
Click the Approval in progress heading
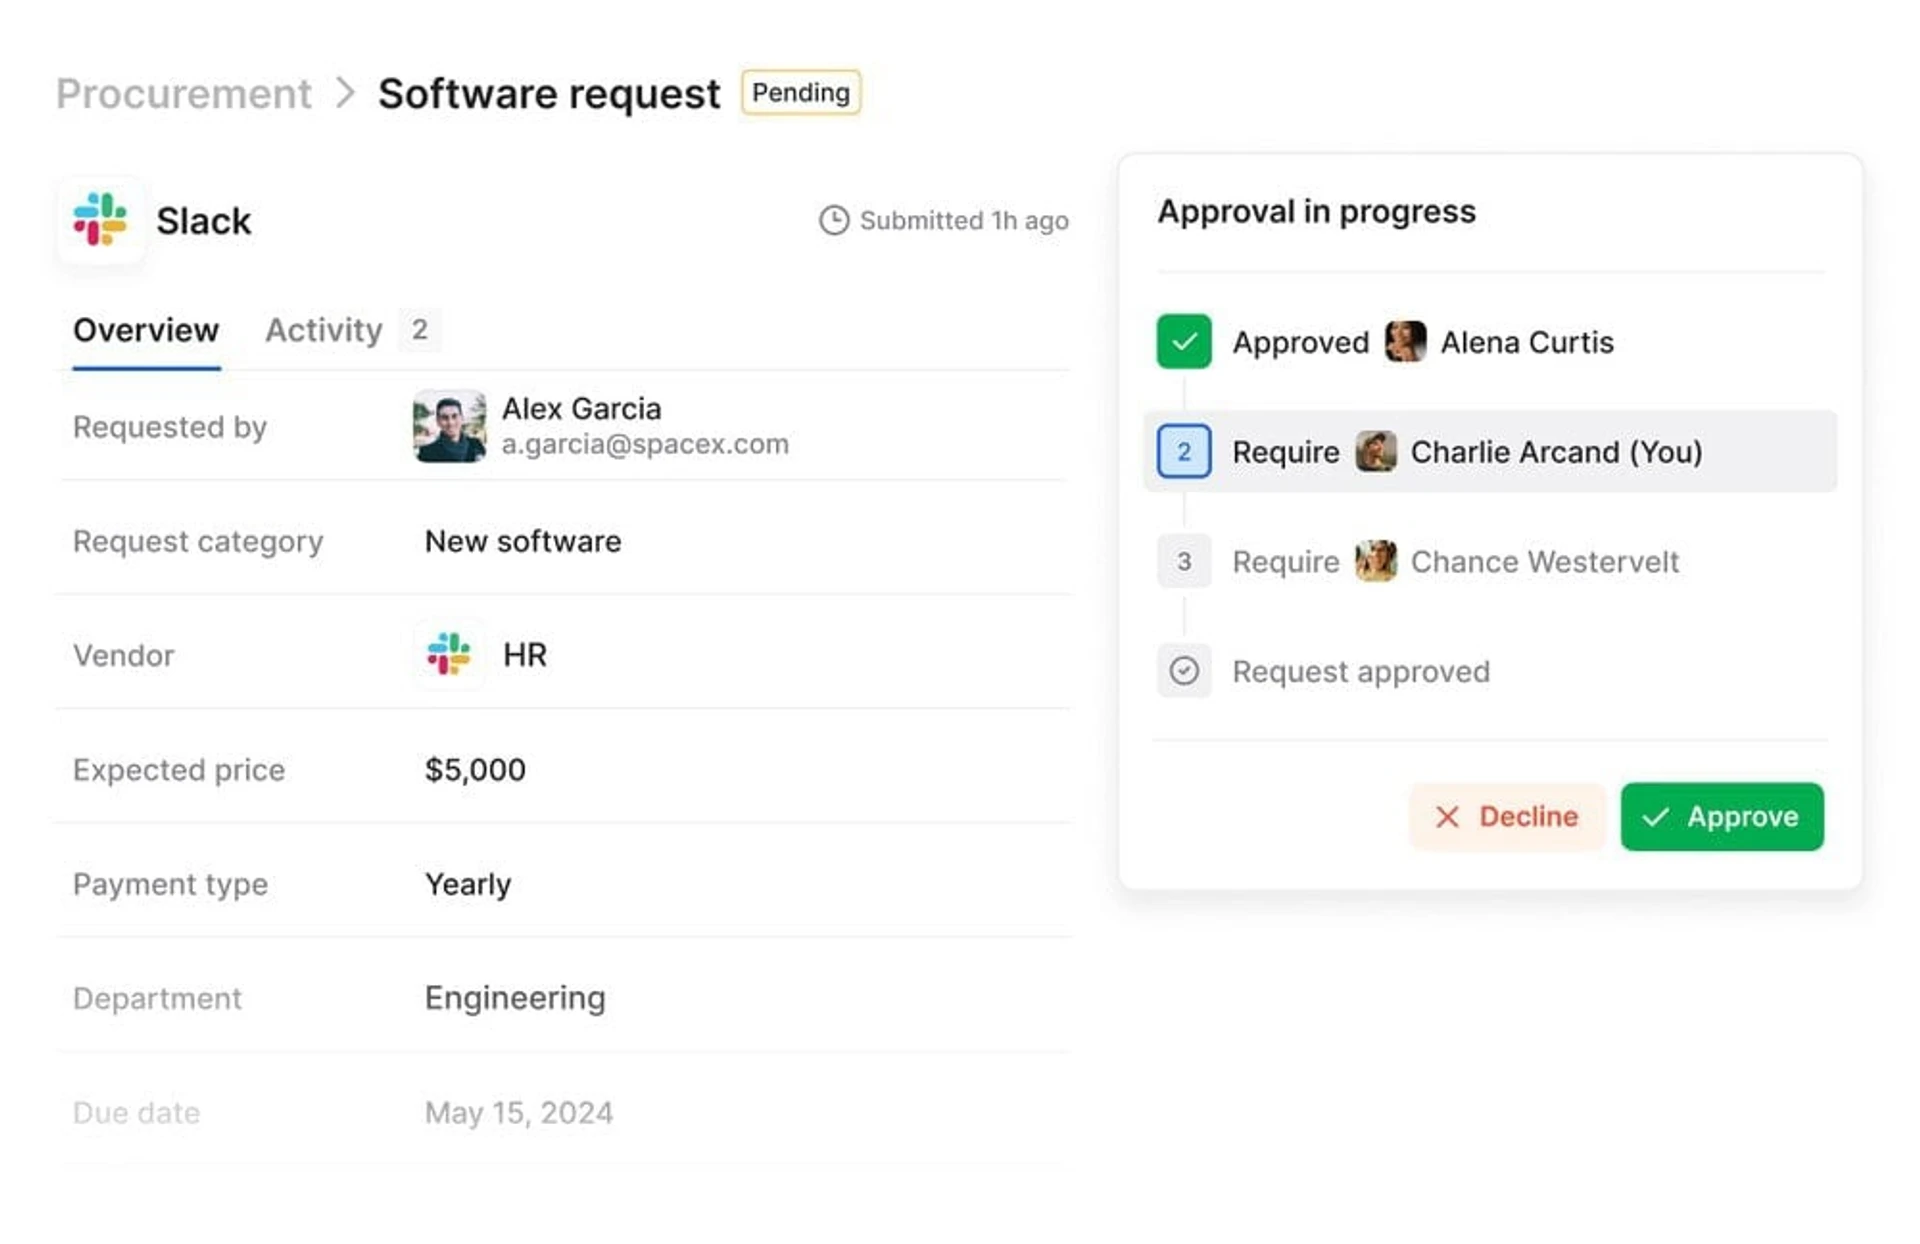pos(1316,212)
